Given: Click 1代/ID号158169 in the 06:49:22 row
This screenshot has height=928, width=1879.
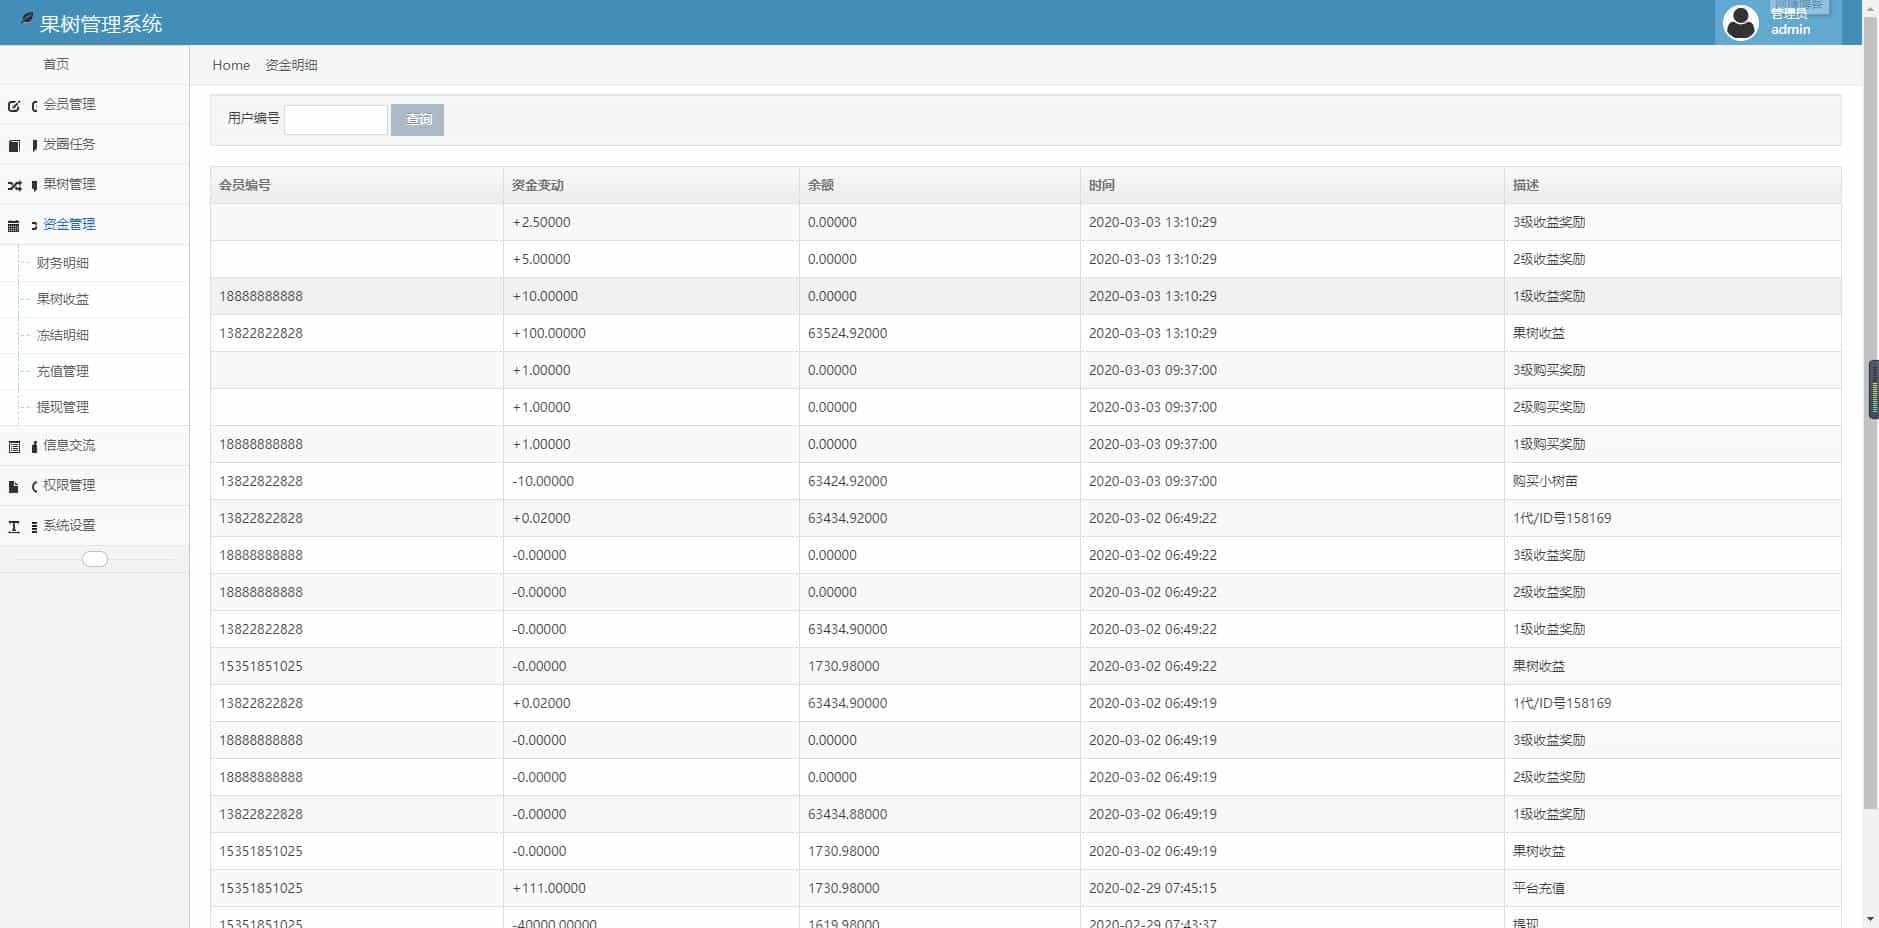Looking at the screenshot, I should pyautogui.click(x=1562, y=518).
